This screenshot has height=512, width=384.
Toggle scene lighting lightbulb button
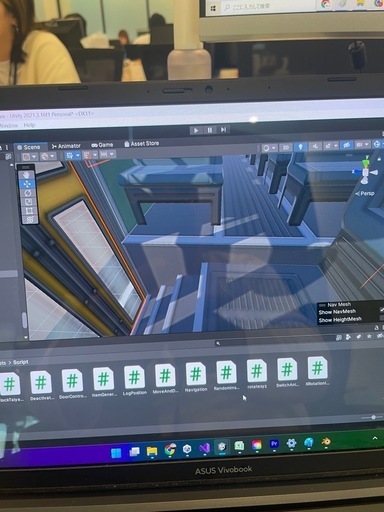click(x=300, y=147)
